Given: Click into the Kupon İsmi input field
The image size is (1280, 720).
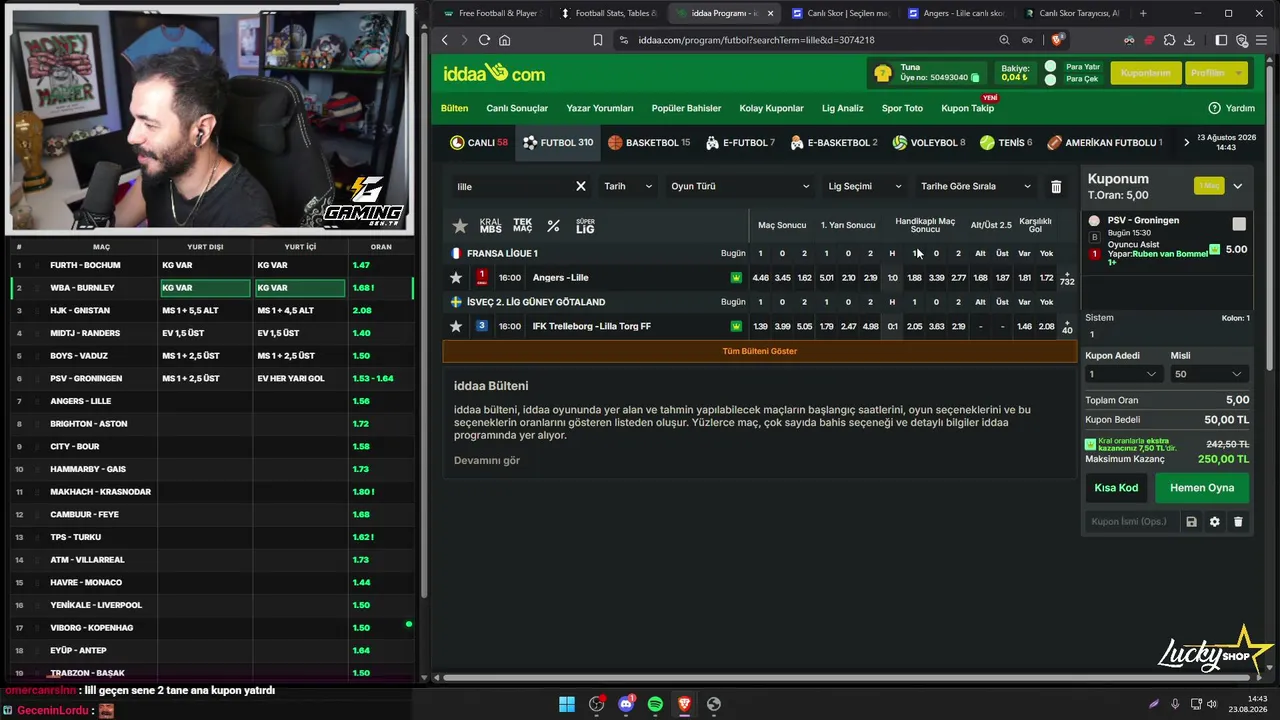Looking at the screenshot, I should (x=1130, y=522).
